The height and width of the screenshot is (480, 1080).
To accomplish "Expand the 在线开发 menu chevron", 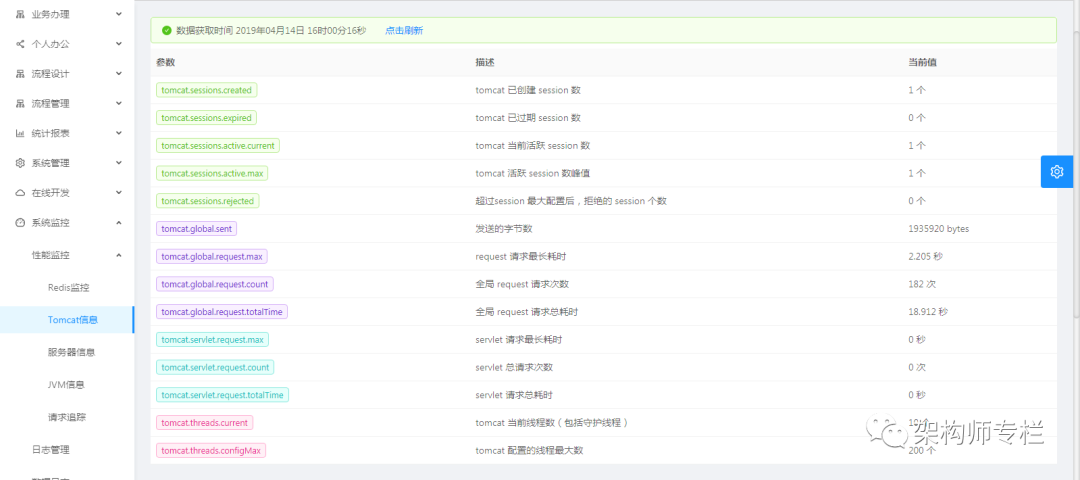I will click(118, 193).
